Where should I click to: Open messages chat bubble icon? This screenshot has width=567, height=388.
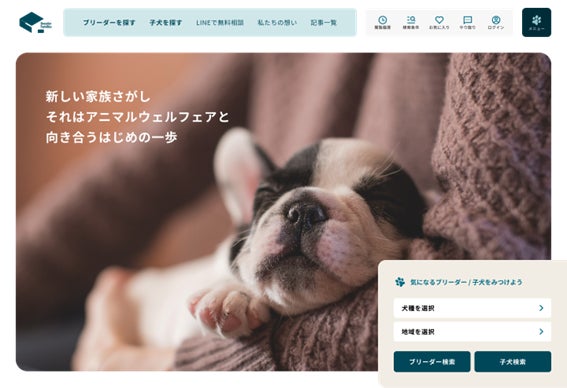coord(468,22)
